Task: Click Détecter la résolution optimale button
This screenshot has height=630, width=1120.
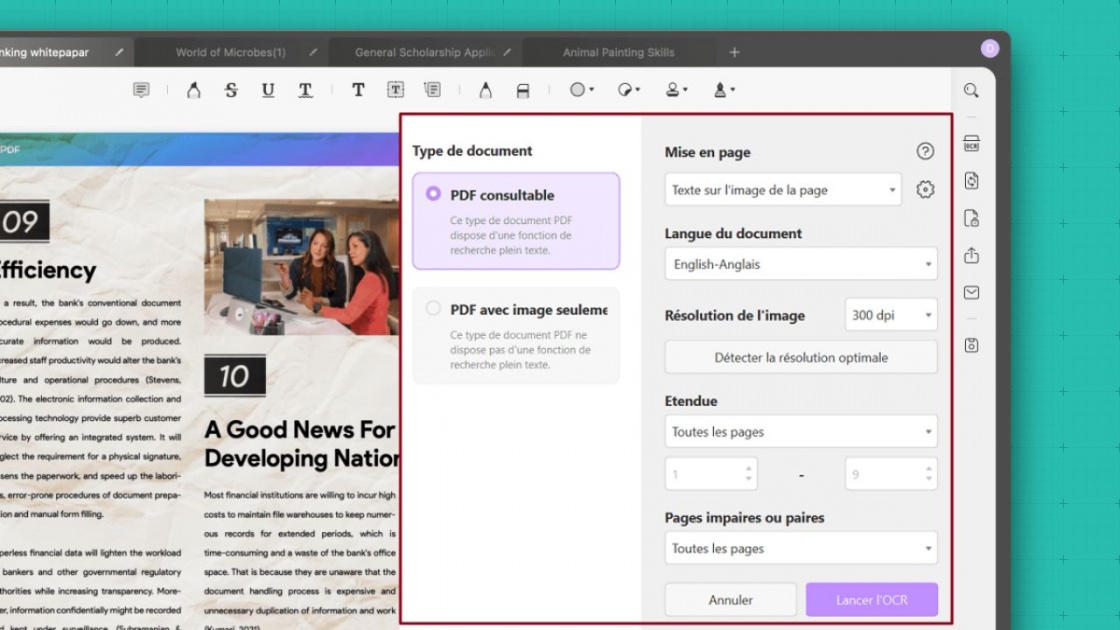Action: [x=800, y=357]
